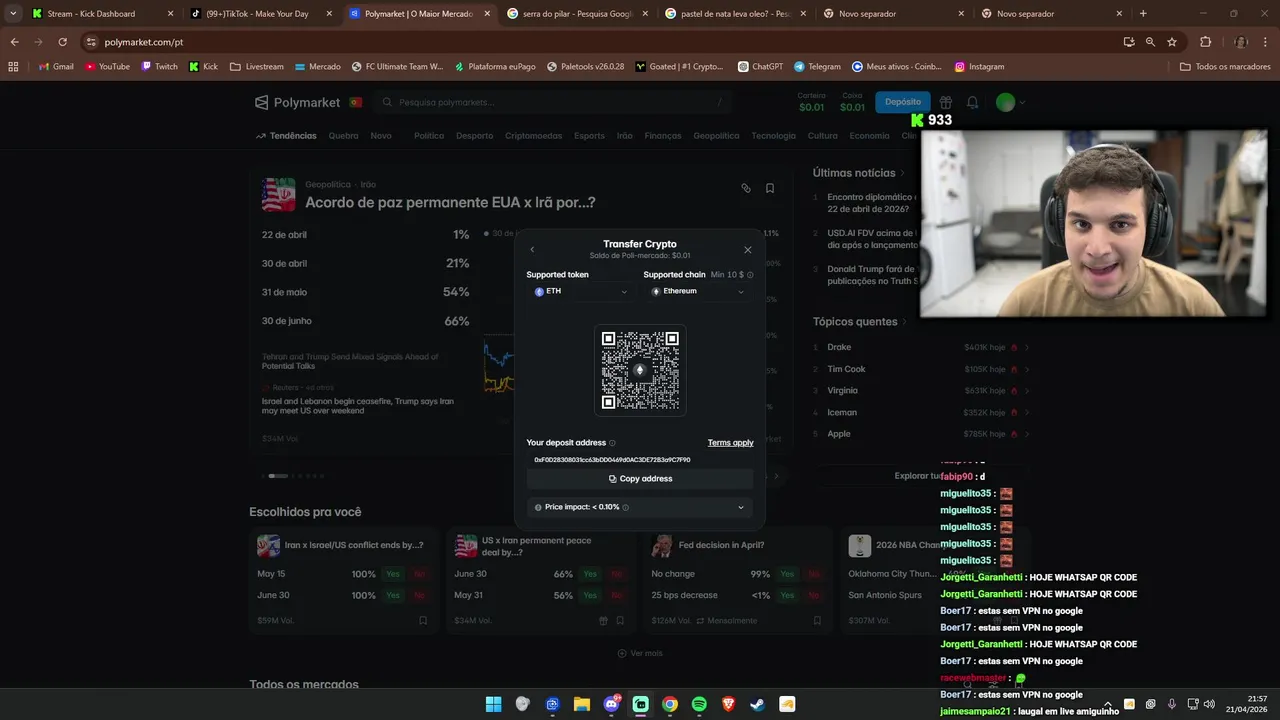Image resolution: width=1280 pixels, height=720 pixels.
Task: Switch to the serra do pilar Google tab
Action: click(x=577, y=14)
